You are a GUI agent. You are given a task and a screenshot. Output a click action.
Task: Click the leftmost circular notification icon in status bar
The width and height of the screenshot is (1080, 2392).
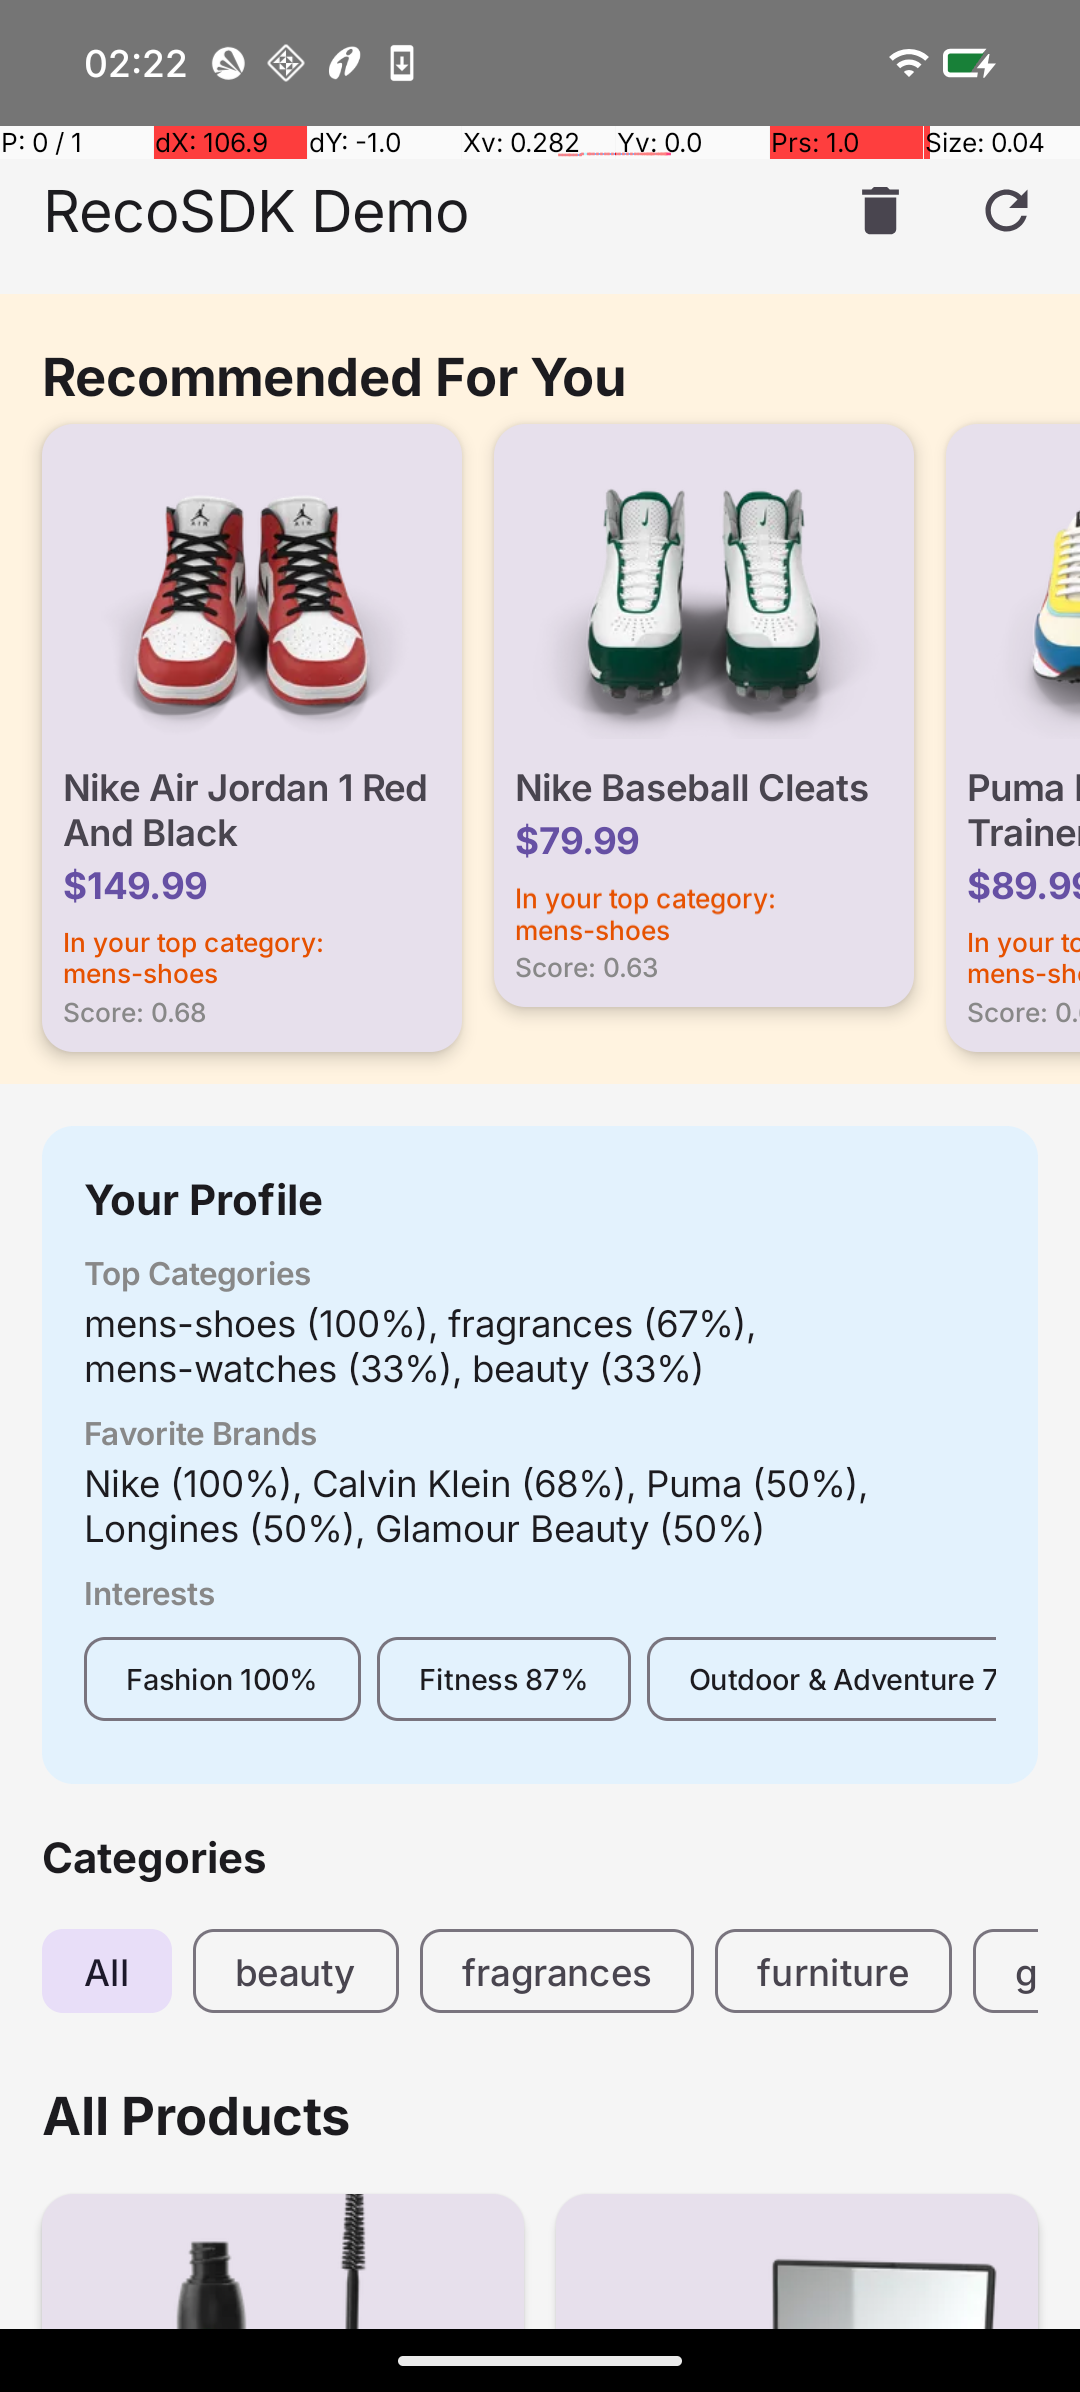click(x=228, y=63)
